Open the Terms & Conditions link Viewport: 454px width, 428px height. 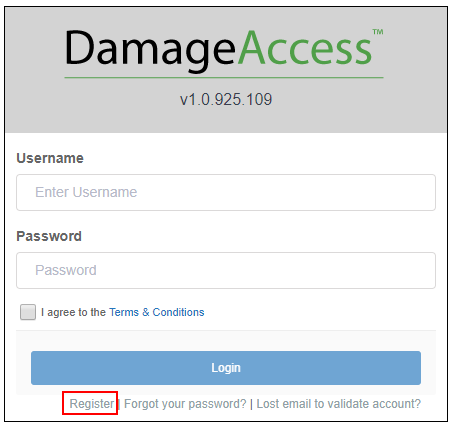click(157, 312)
